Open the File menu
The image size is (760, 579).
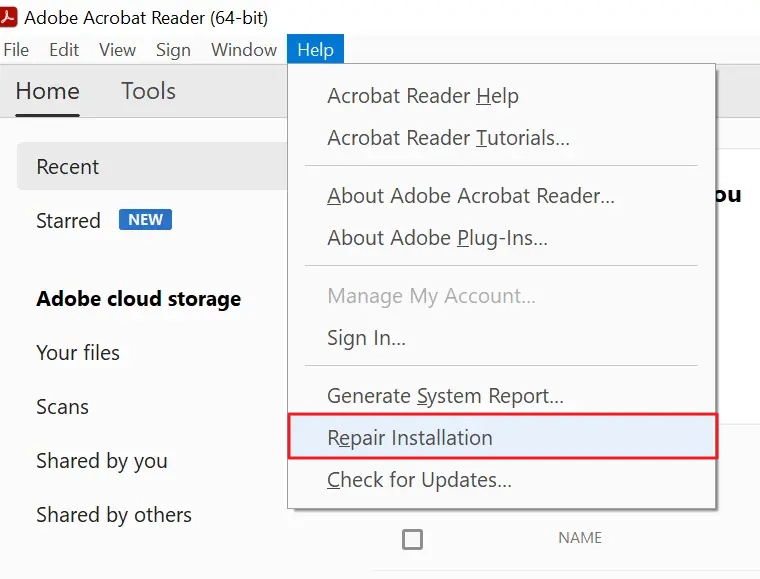[16, 50]
